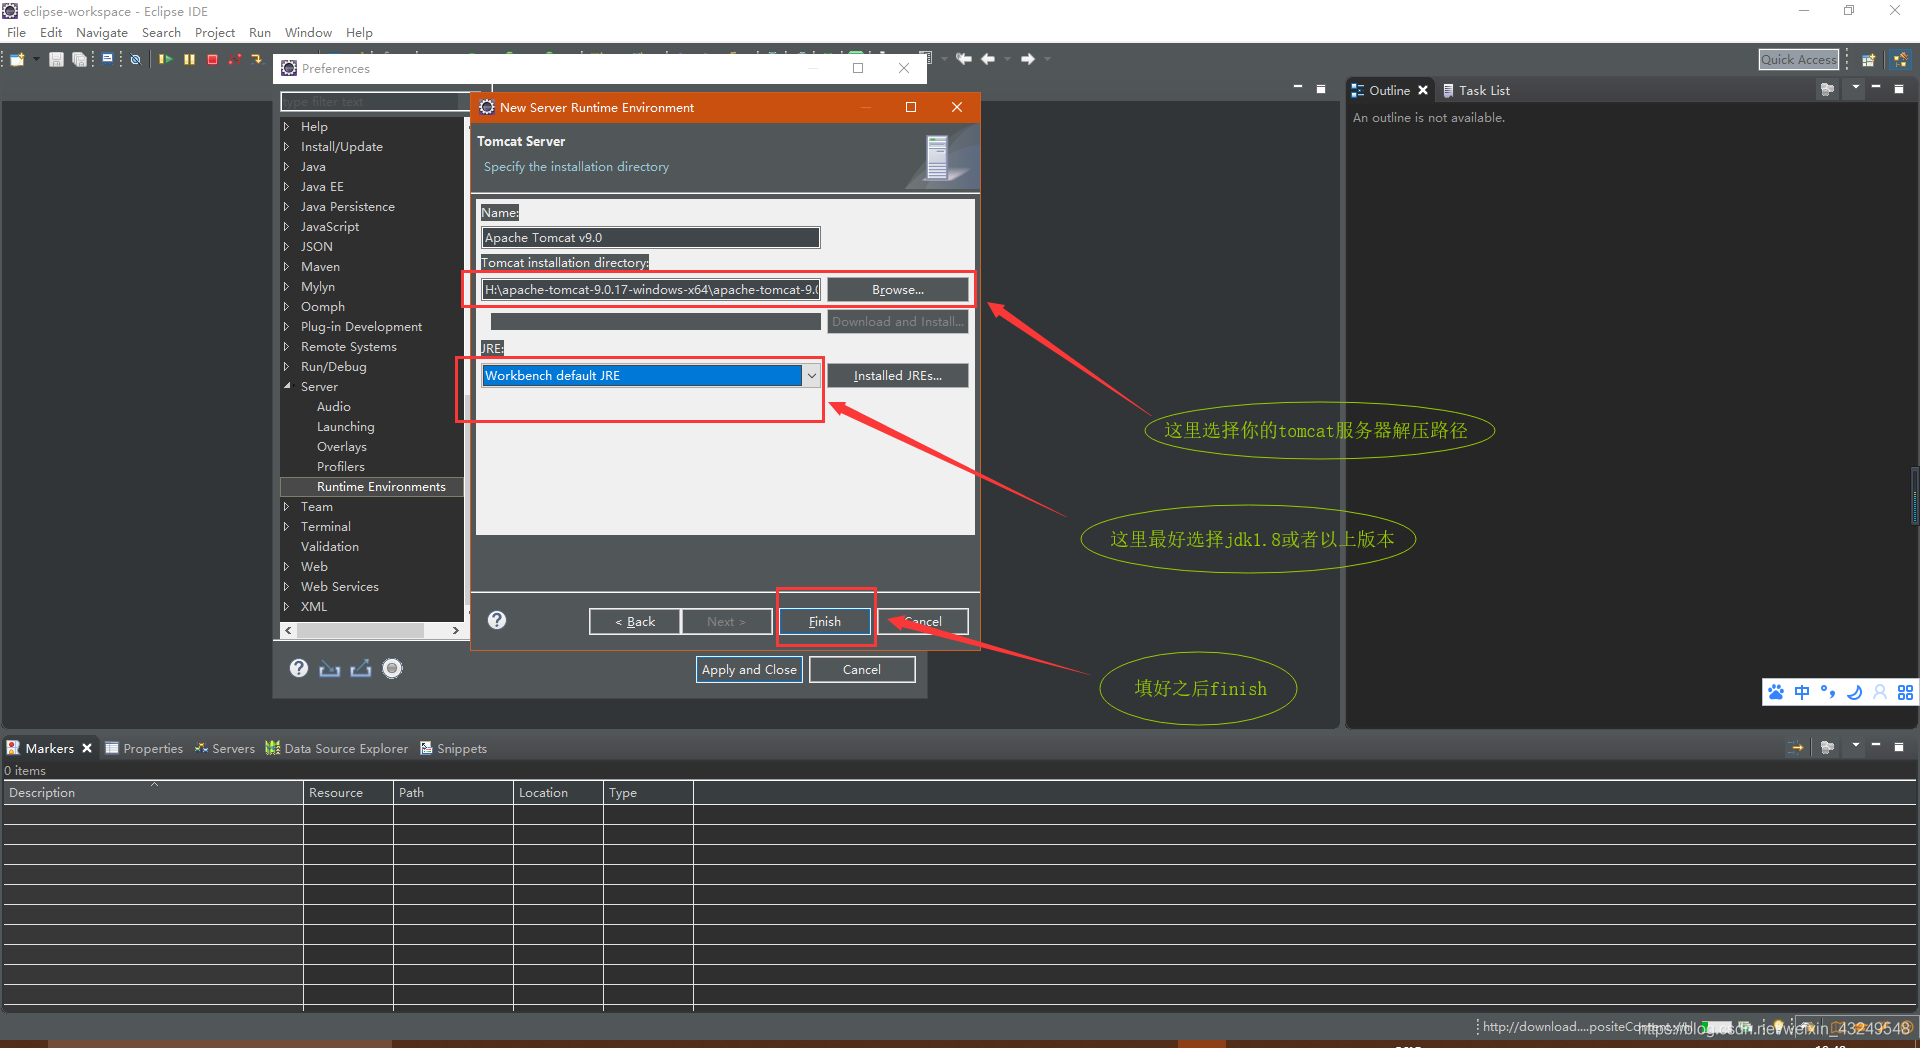Click the Outline panel focus task icon
Viewport: 1920px width, 1048px height.
point(1827,90)
